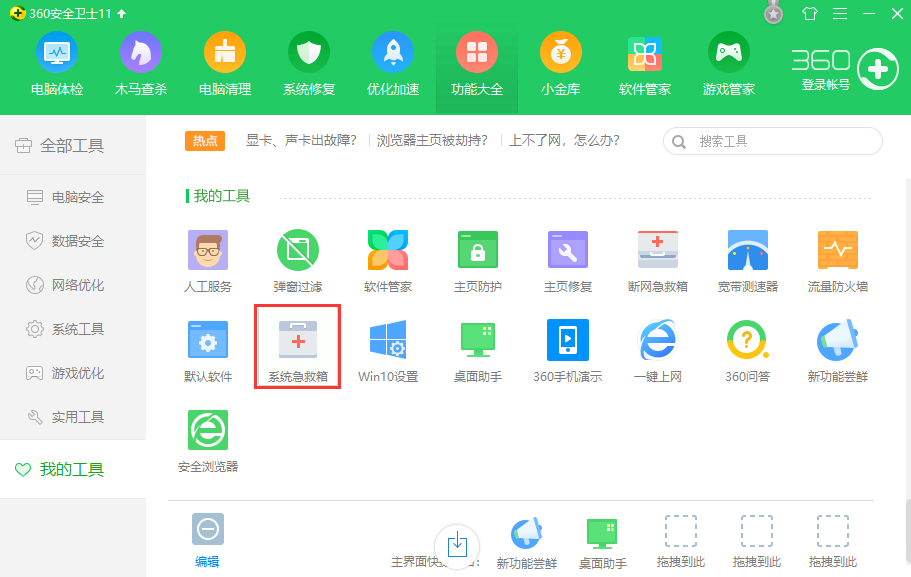
Task: Open 新功能尝鲜 in my tools grid
Action: pyautogui.click(x=838, y=351)
